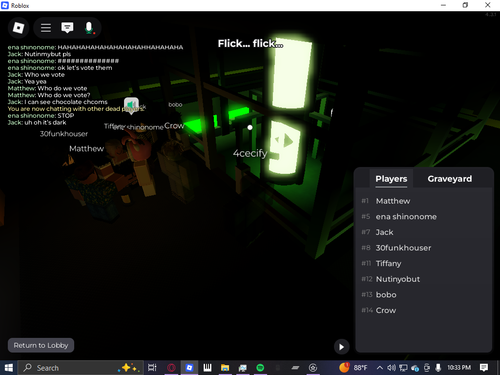
Task: Toggle the chat window icon
Action: coord(67,28)
